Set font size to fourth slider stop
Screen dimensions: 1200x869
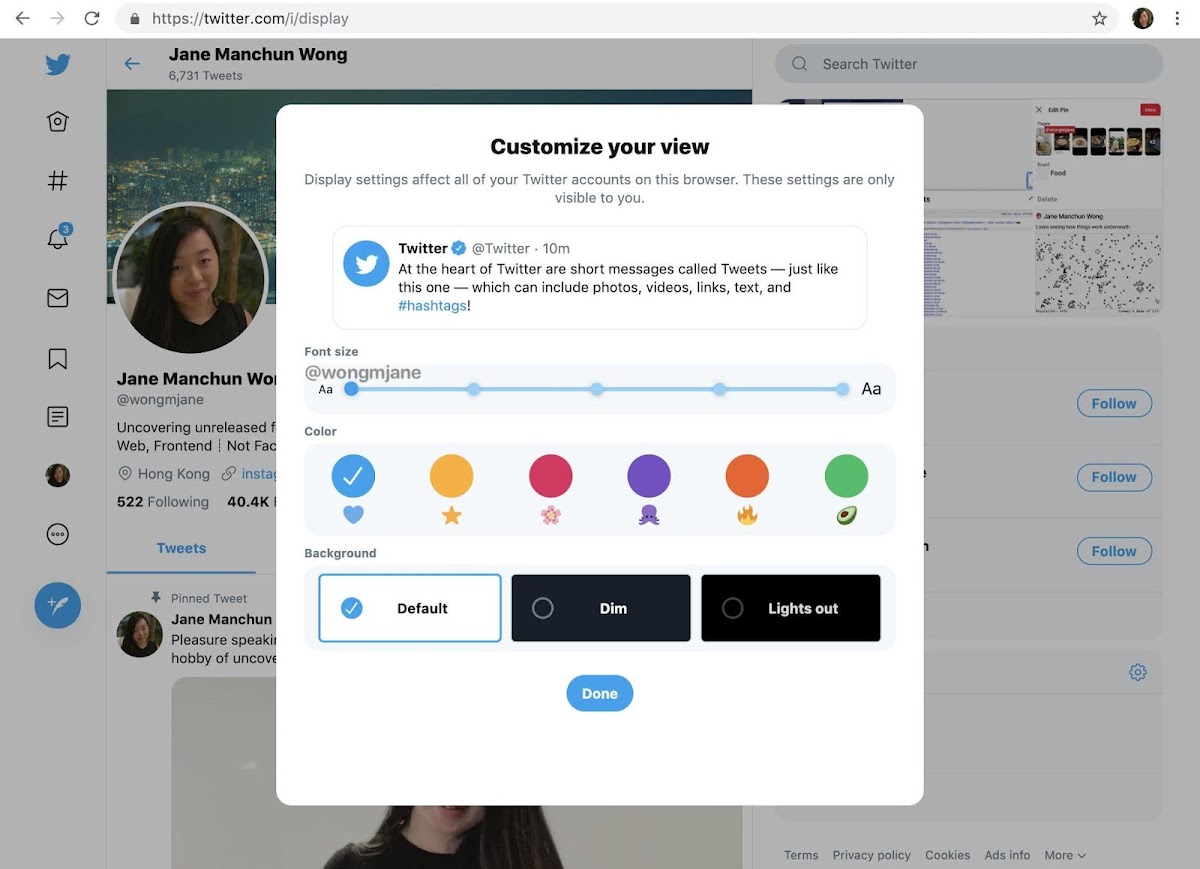coord(720,389)
